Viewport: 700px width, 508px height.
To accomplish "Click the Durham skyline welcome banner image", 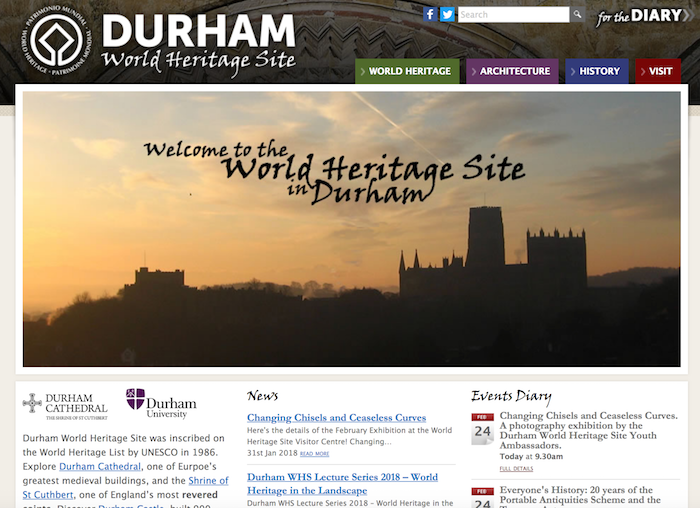I will (350, 230).
